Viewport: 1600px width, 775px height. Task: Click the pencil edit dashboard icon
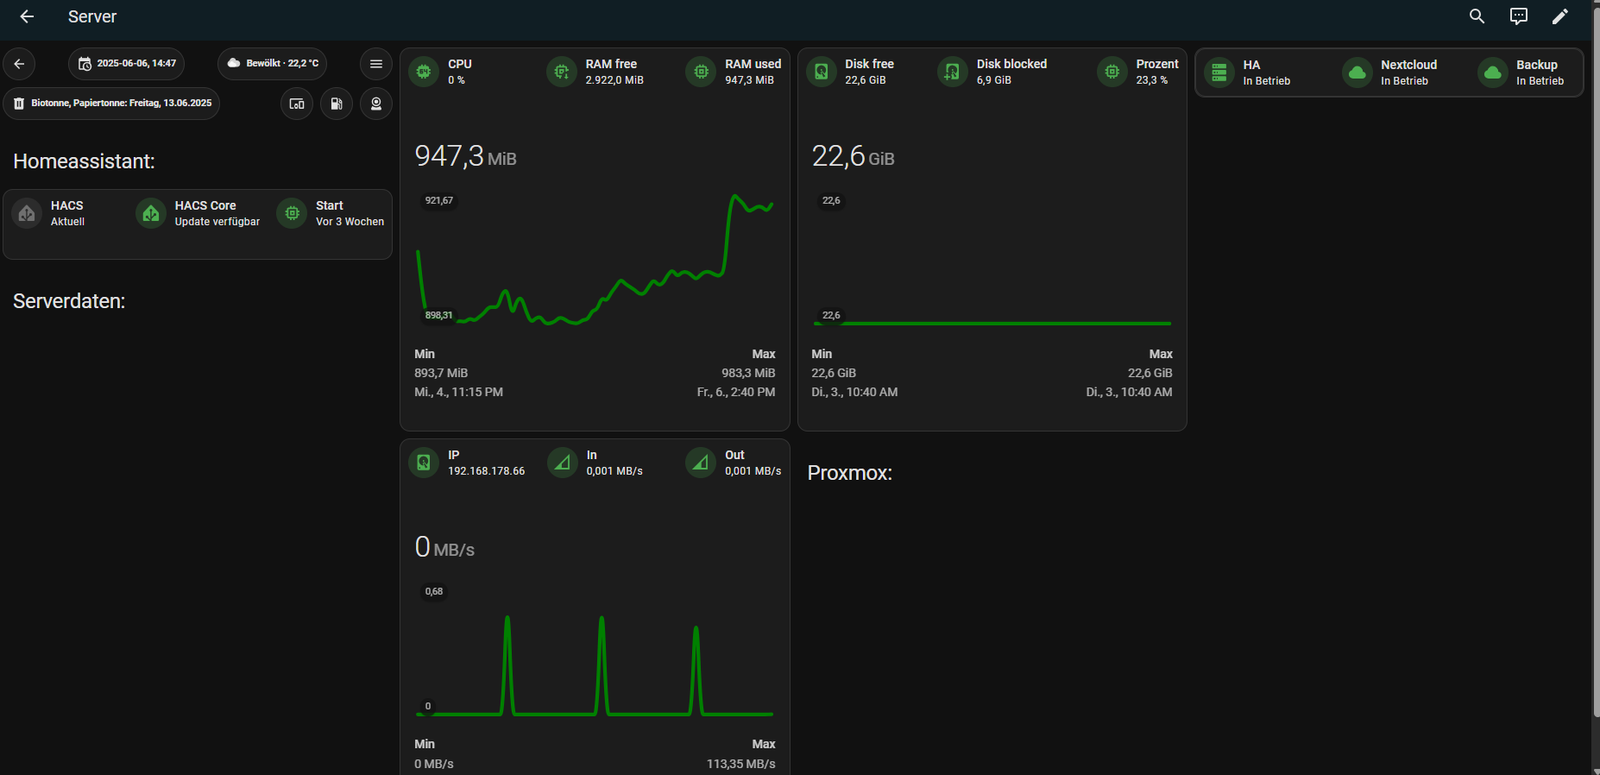(x=1560, y=16)
